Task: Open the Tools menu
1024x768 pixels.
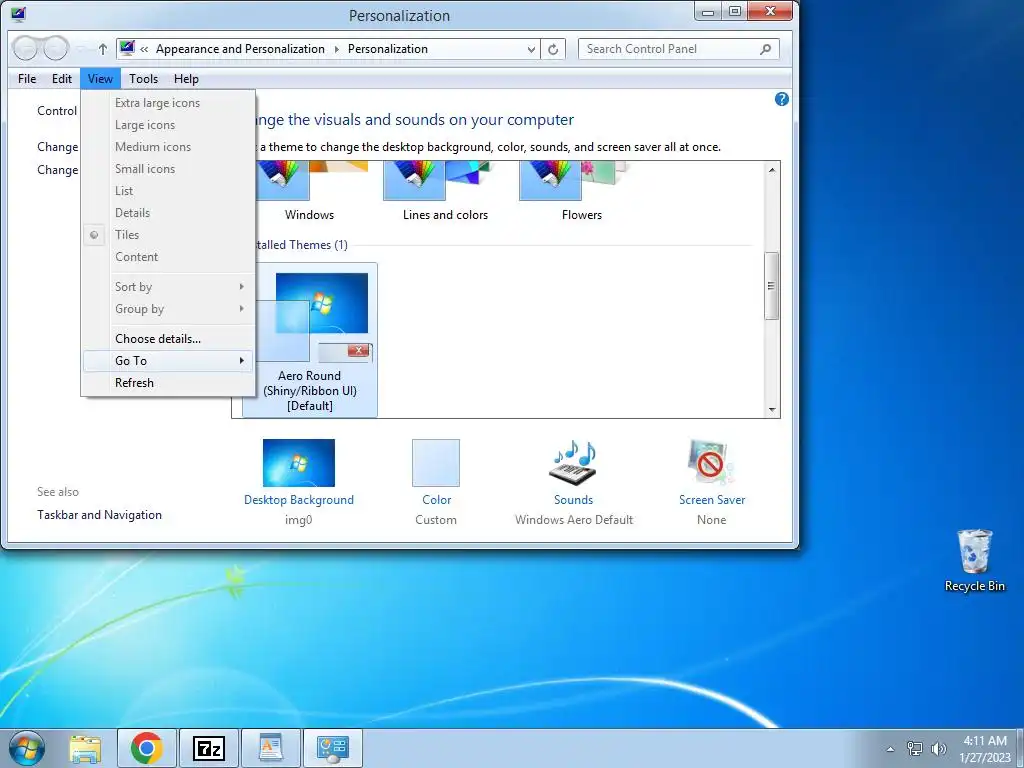Action: point(143,79)
